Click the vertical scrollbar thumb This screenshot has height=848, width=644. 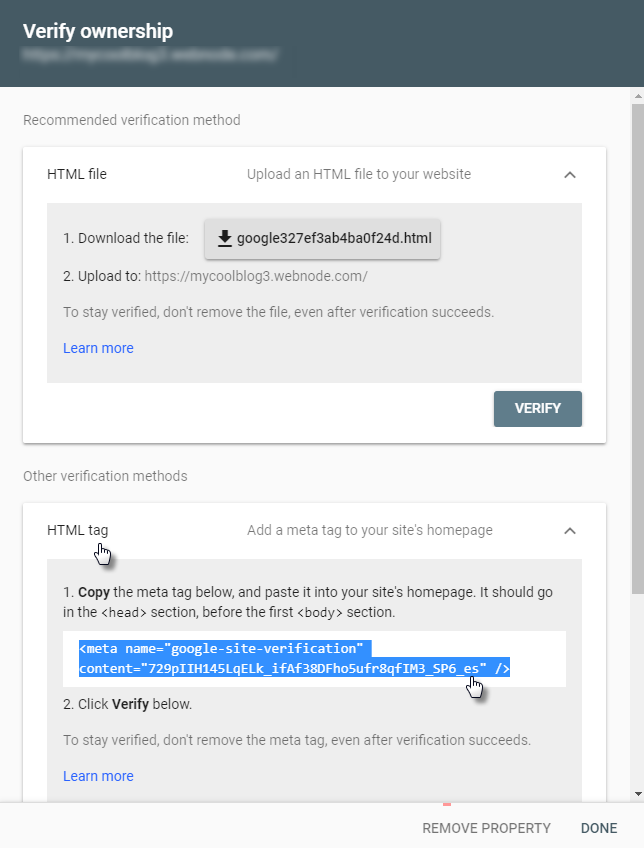tap(638, 340)
